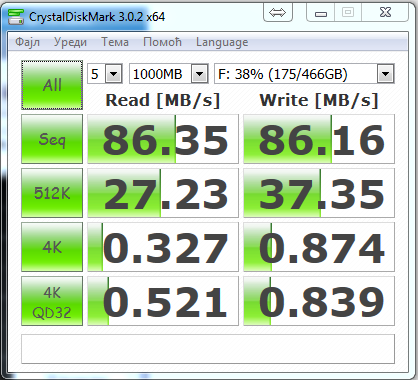Minimize the CrystalDiskMark window
418x380 pixels.
coord(321,13)
